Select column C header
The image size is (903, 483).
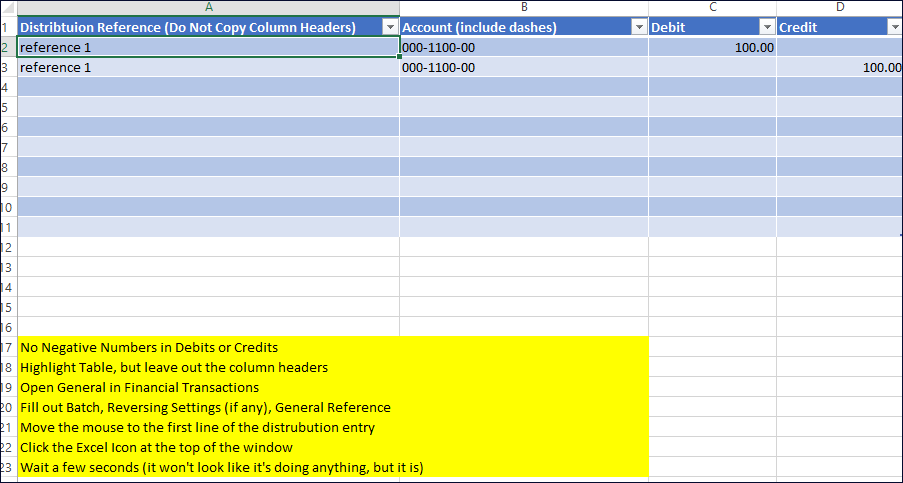(x=712, y=7)
